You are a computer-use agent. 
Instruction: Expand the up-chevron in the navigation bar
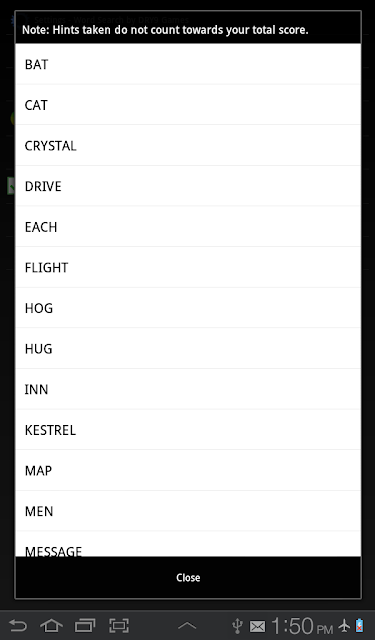[187, 625]
